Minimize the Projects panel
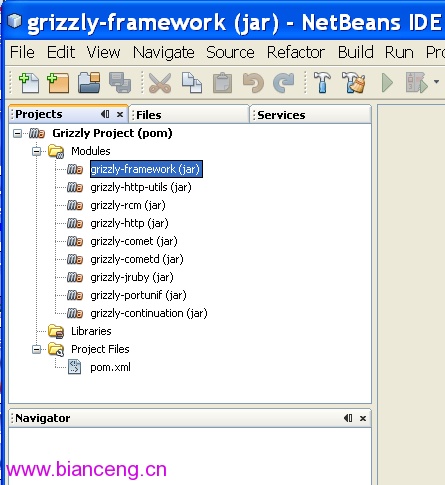This screenshot has height=485, width=445. [105, 114]
